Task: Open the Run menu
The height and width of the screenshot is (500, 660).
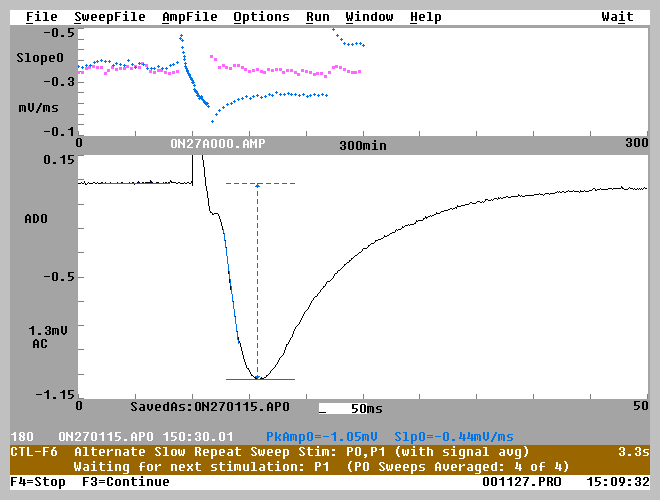Action: [x=317, y=17]
